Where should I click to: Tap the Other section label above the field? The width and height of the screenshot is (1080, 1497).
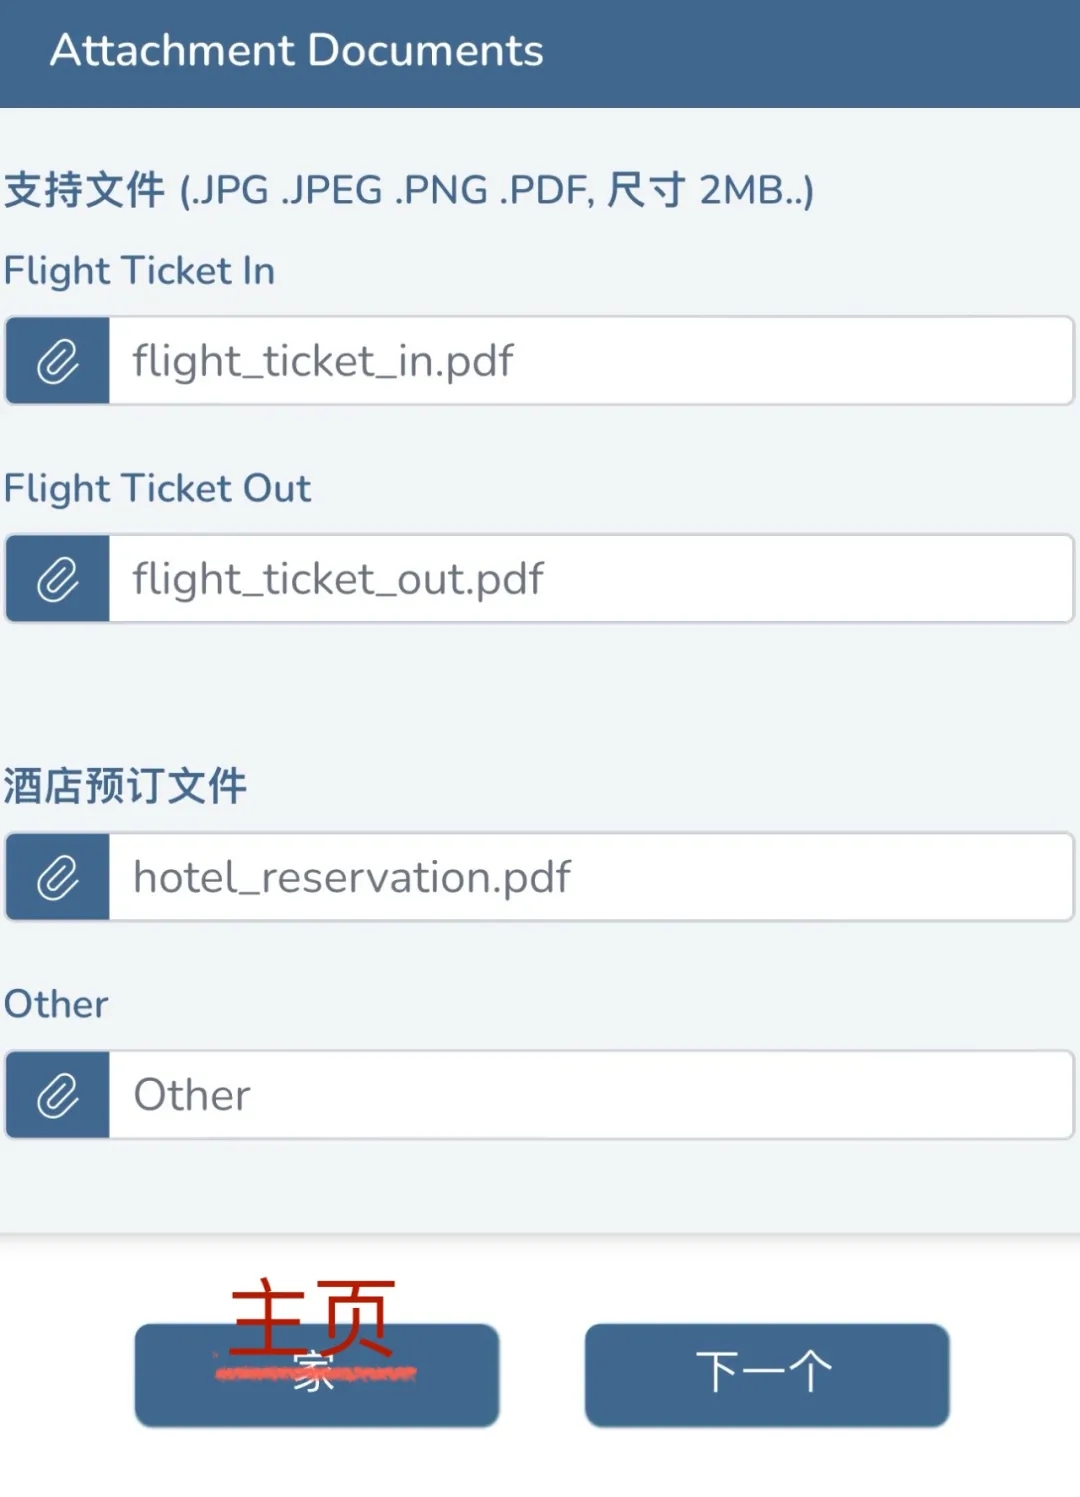pyautogui.click(x=56, y=1004)
